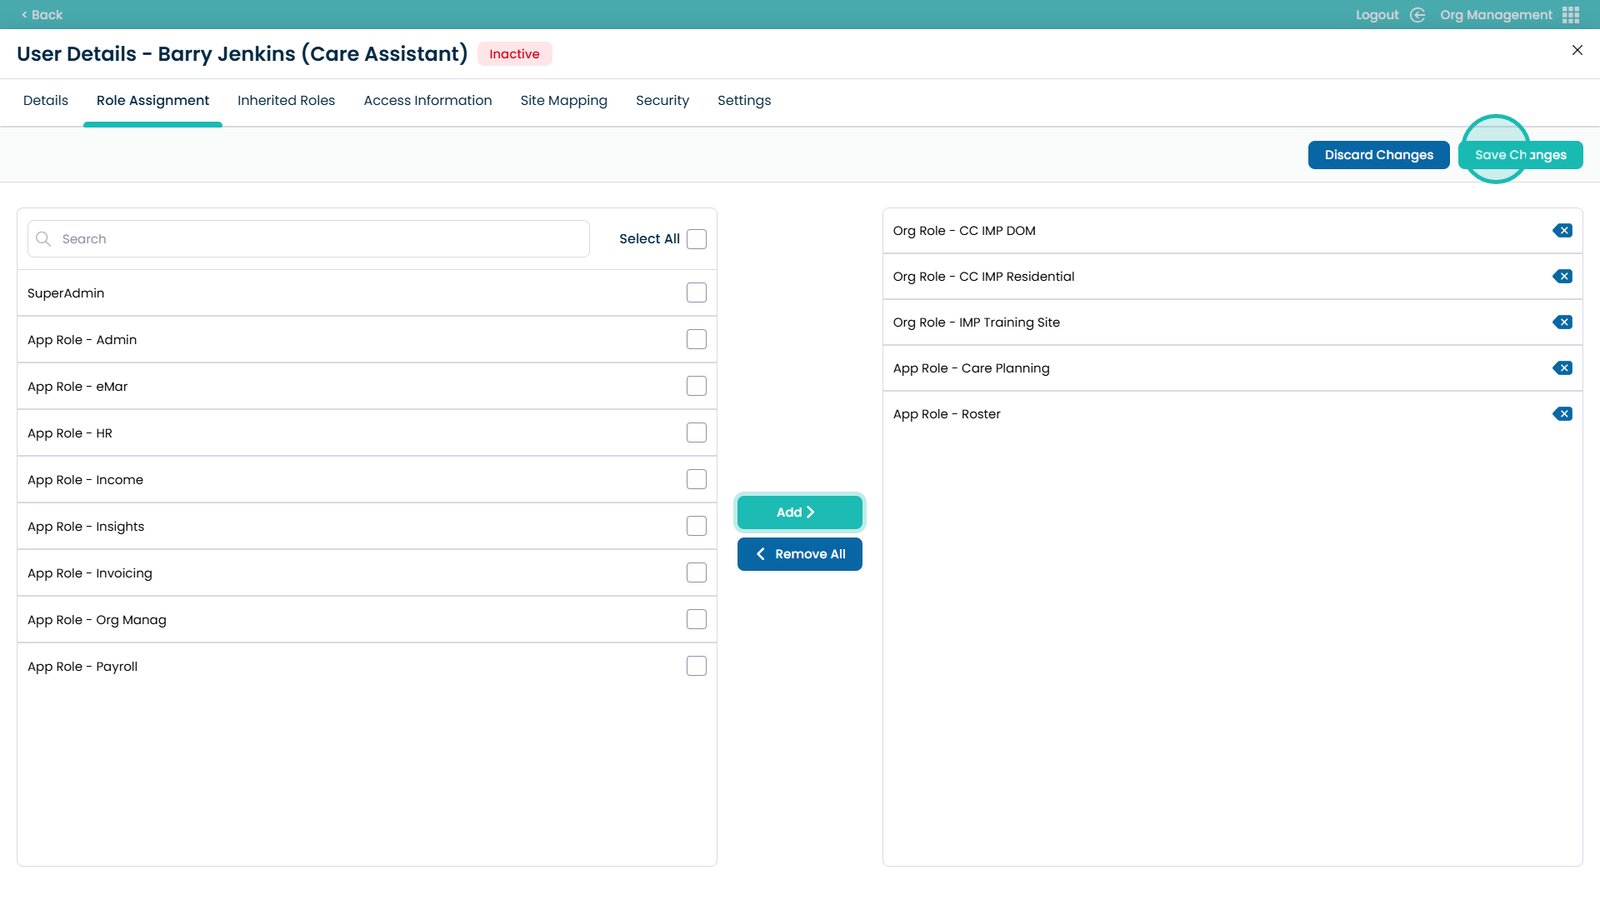Remove the App Role - Care Planning assignment

pyautogui.click(x=1562, y=368)
